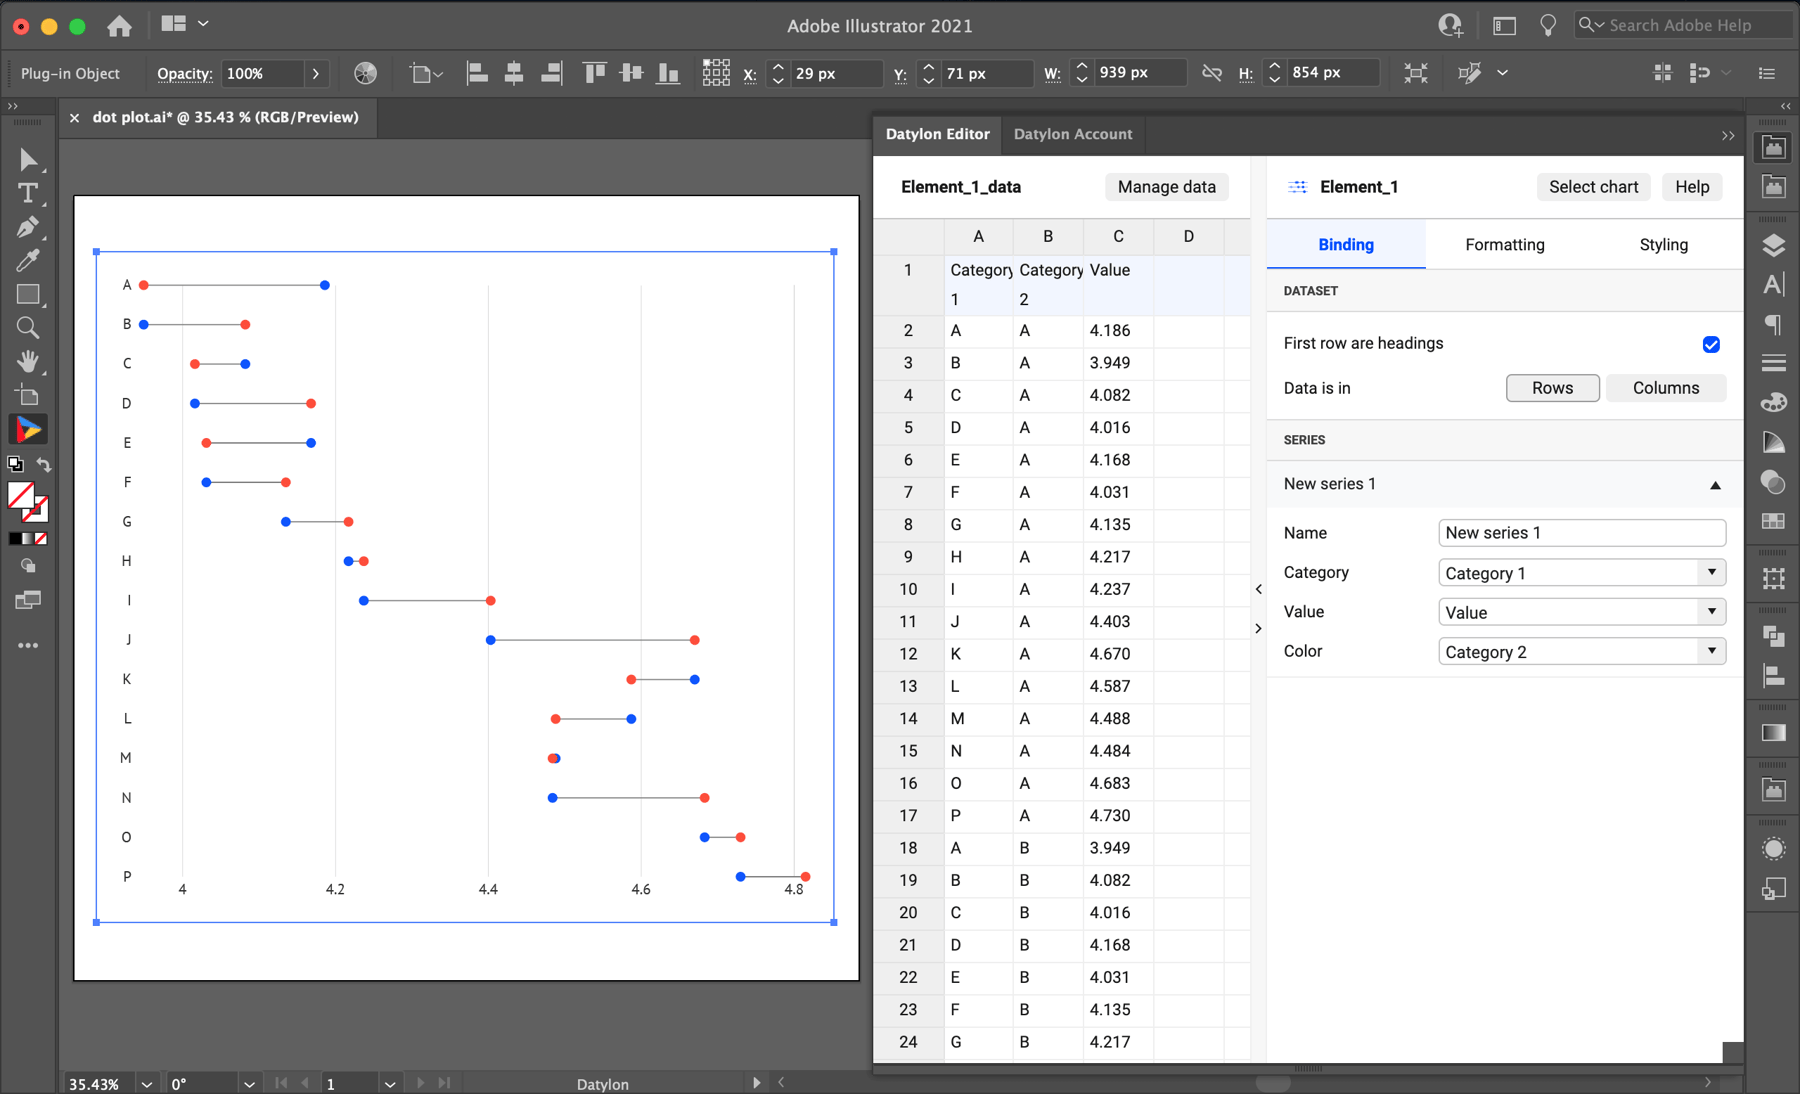The image size is (1800, 1094).
Task: Swap fill and stroke colors in the toolbar
Action: [x=44, y=464]
